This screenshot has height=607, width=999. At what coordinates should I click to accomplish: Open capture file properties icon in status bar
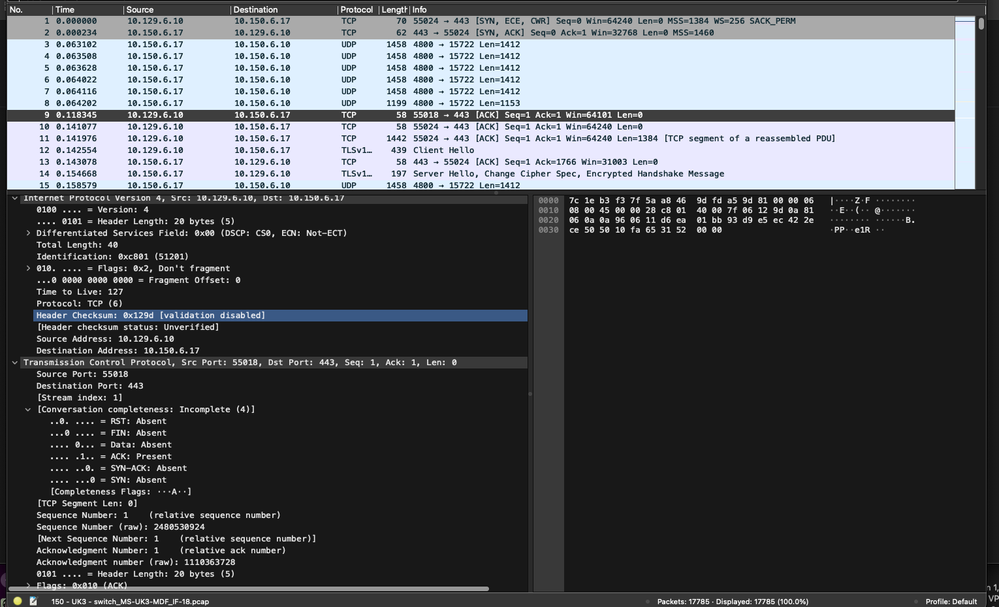33,601
